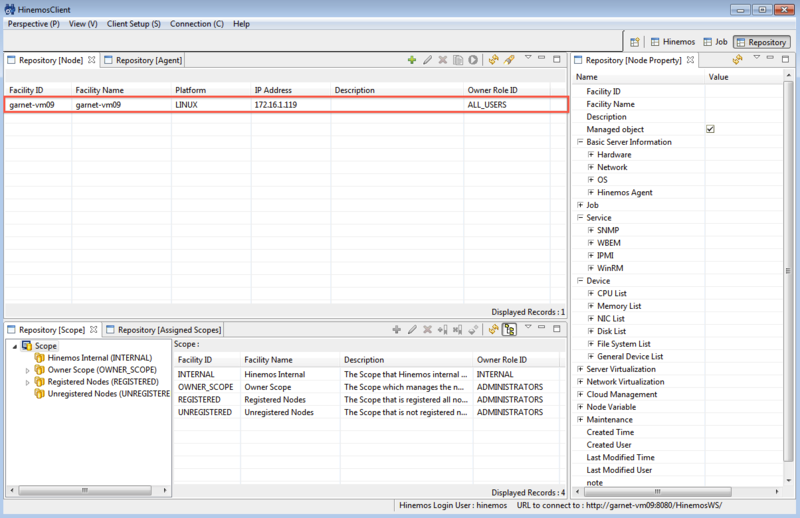Expand the Owner Scope tree node
800x518 pixels.
28,371
